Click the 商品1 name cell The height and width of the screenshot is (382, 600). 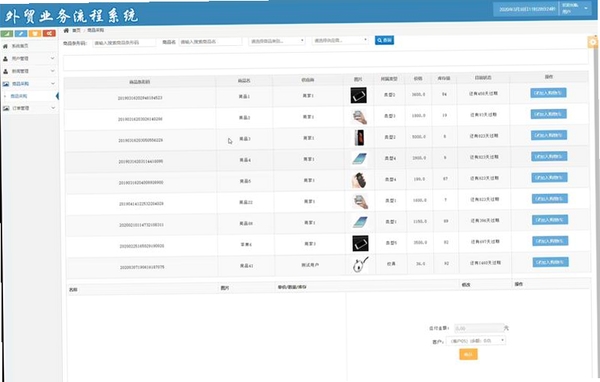click(245, 96)
